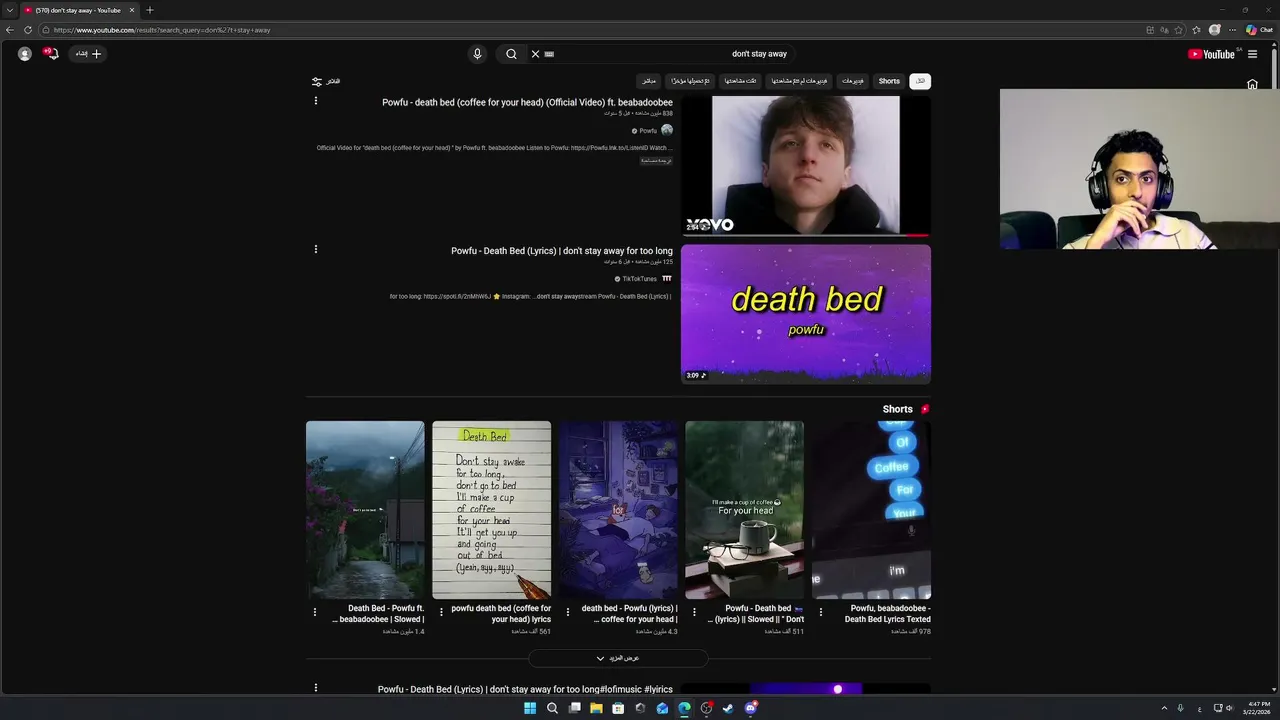The image size is (1280, 720).
Task: Open options for 'Death Bed - Powfu ft. beabadoobee | Slowed' short
Action: pos(315,612)
